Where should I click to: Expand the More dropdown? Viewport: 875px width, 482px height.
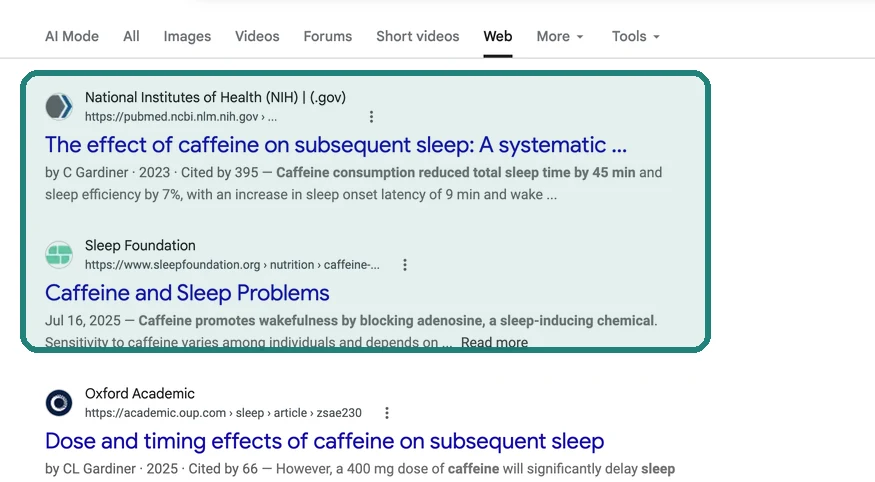(x=560, y=36)
